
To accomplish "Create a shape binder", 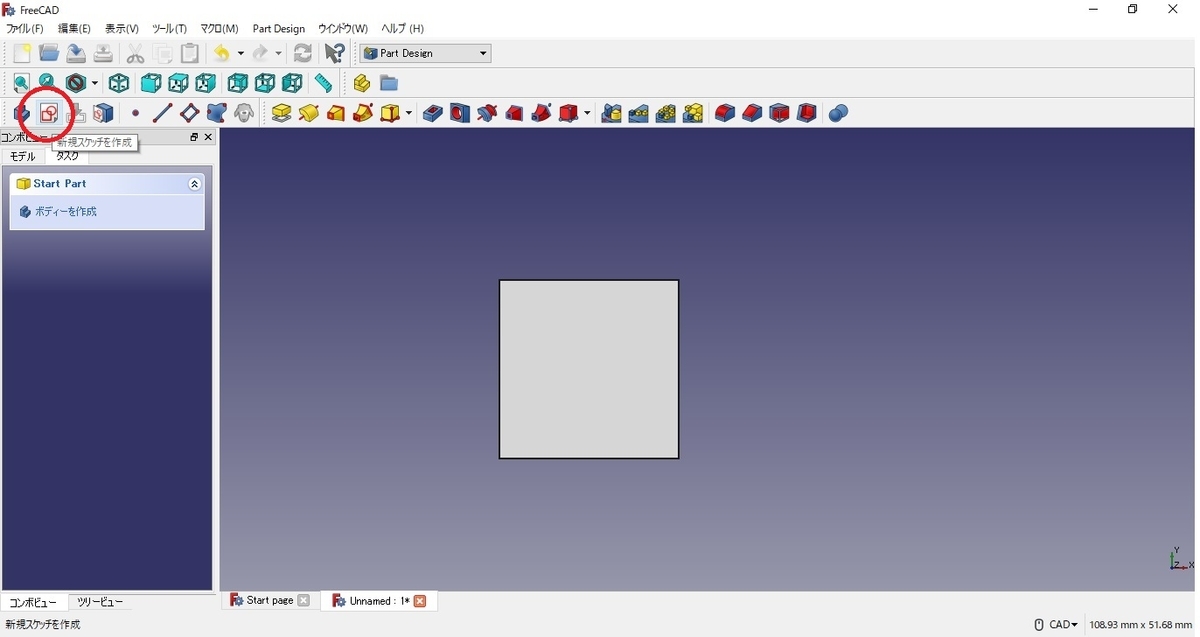I will click(x=216, y=113).
